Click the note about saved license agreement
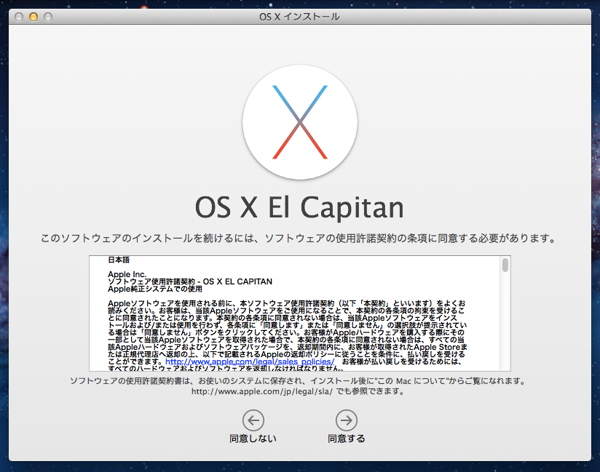This screenshot has height=472, width=600. tap(298, 381)
